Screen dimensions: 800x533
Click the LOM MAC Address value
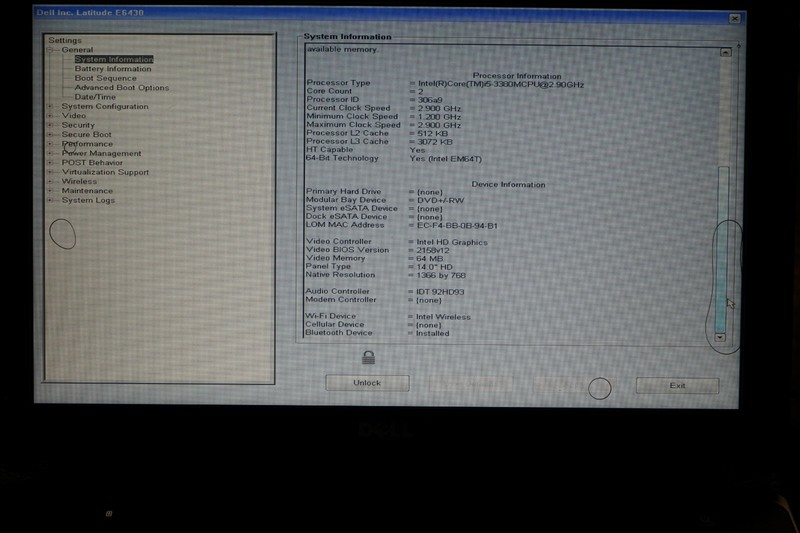[x=457, y=225]
